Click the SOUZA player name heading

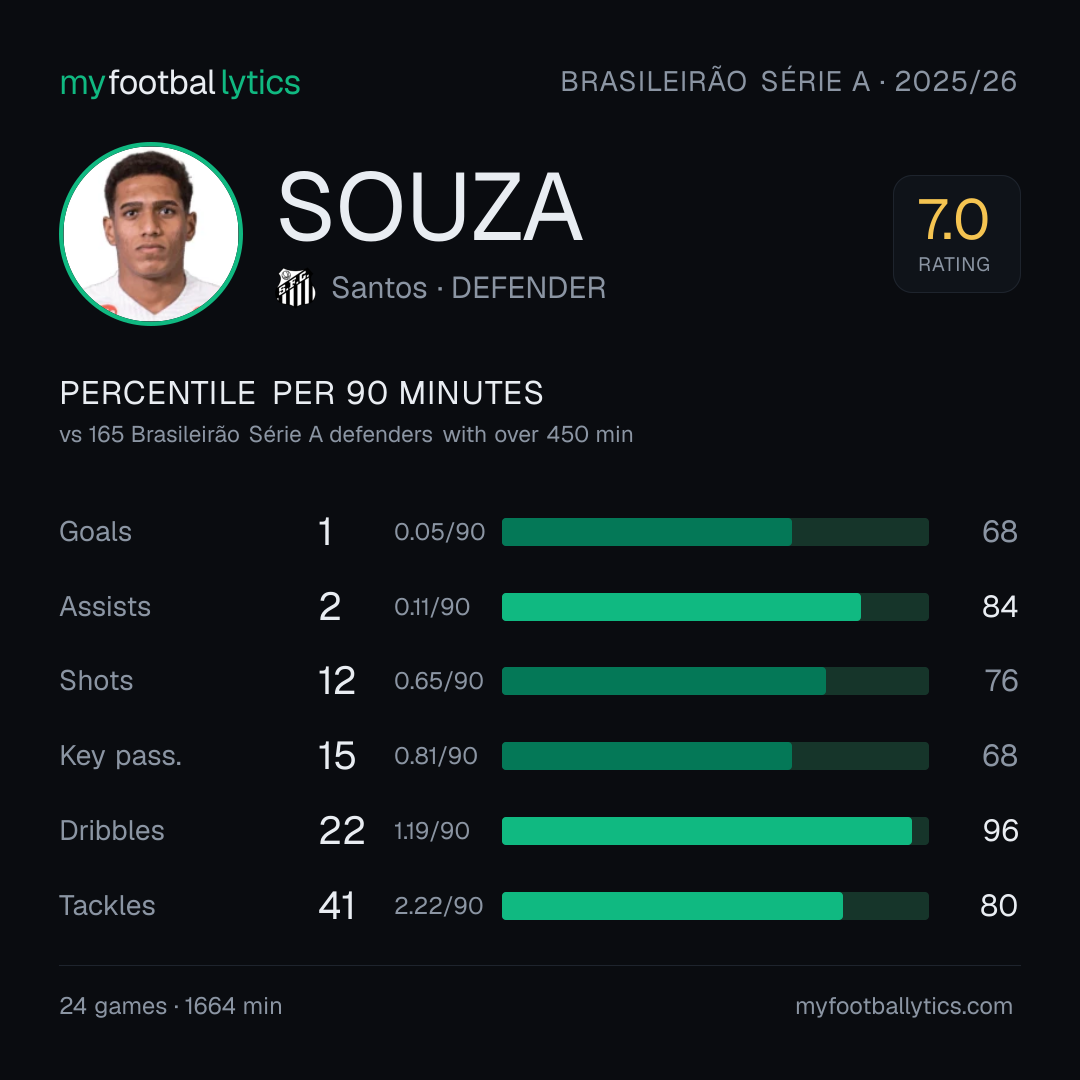coord(430,207)
